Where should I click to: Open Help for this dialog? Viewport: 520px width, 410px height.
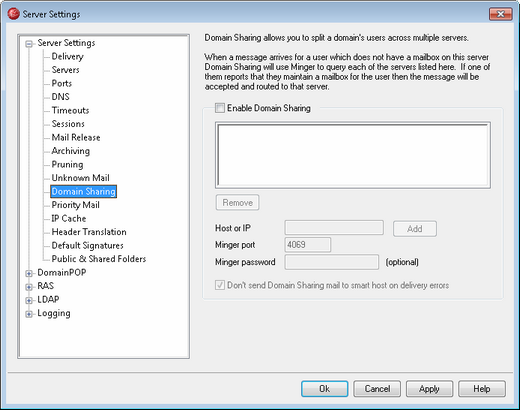(x=482, y=389)
